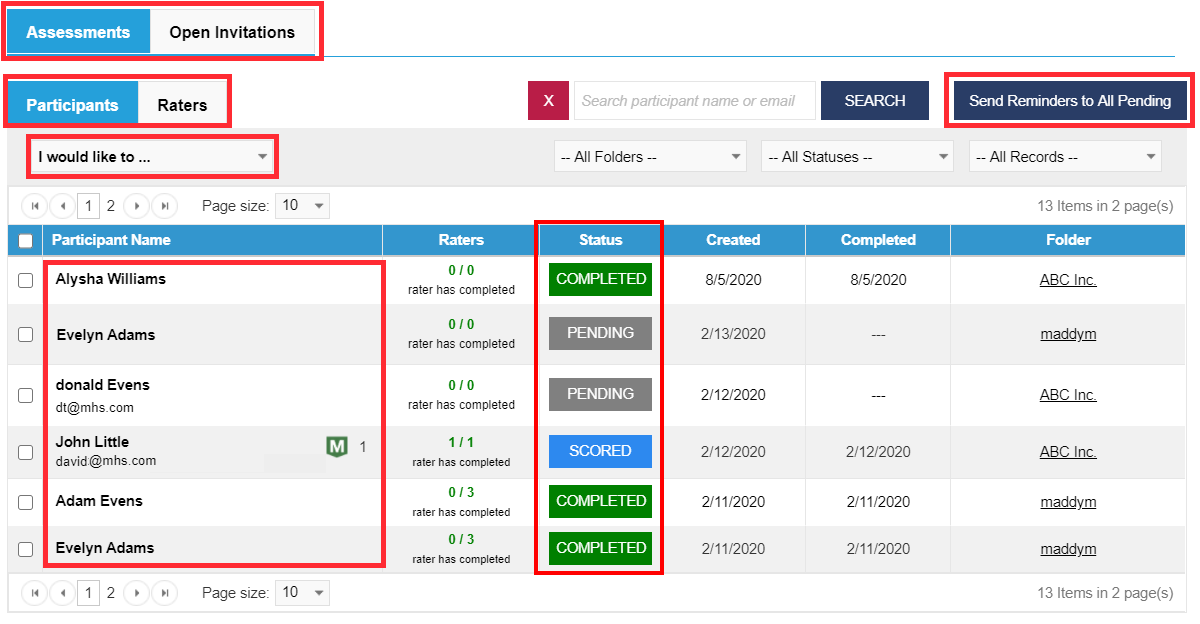Screen dimensions: 1200x624
Task: Click PENDING status in Evelyn Adams row
Action: point(600,333)
